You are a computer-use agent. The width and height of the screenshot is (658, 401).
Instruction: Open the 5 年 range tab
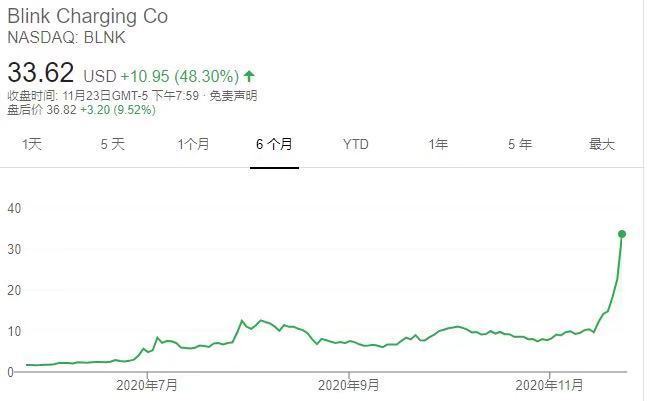coord(520,144)
